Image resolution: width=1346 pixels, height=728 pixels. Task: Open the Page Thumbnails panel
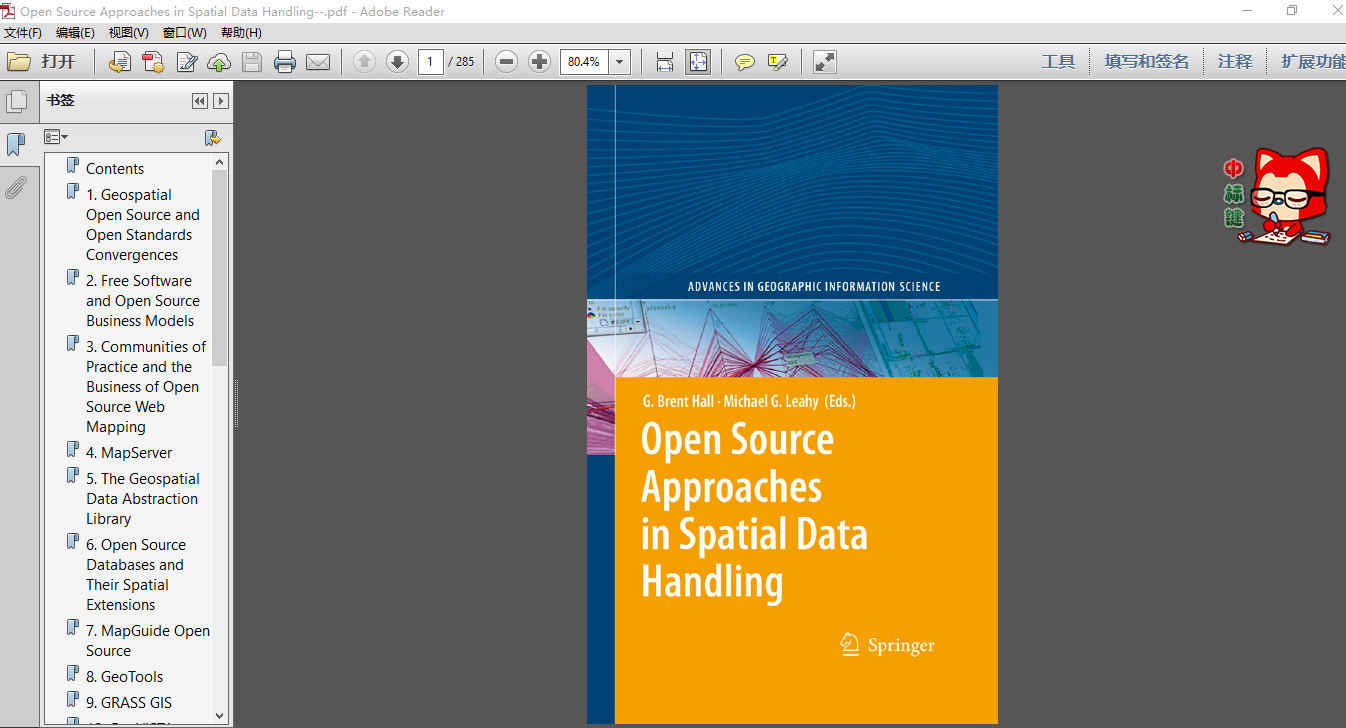16,102
